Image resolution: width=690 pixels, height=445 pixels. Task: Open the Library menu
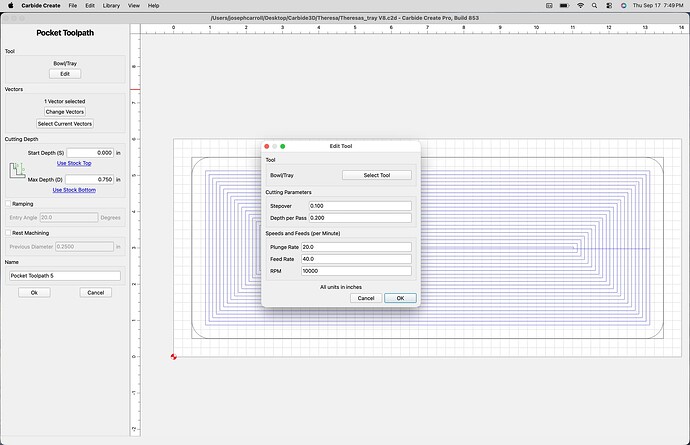point(111,6)
